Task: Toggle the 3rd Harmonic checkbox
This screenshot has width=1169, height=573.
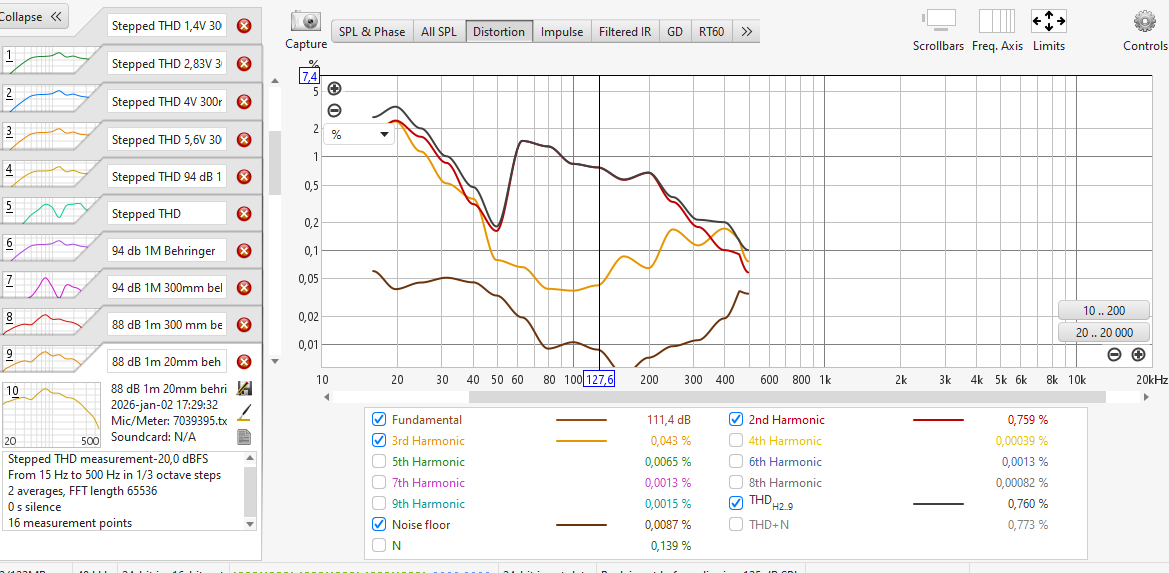Action: (379, 440)
